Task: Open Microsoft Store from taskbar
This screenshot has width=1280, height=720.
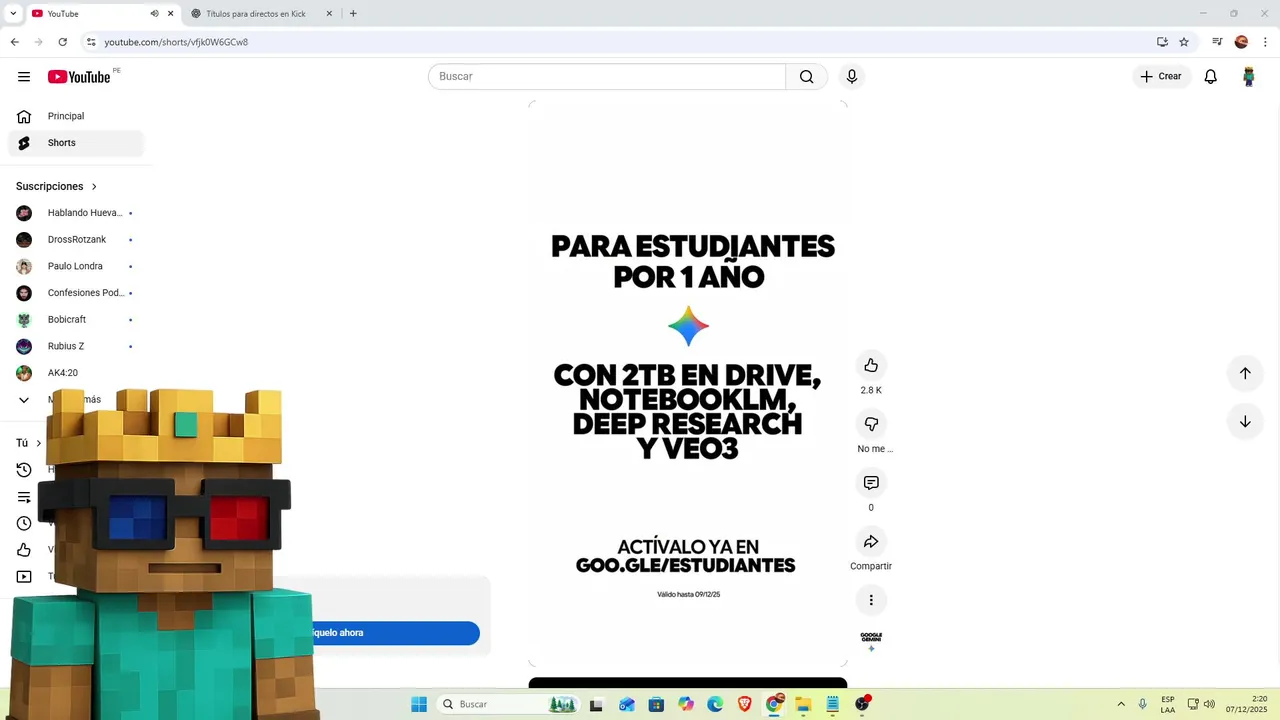Action: tap(656, 705)
